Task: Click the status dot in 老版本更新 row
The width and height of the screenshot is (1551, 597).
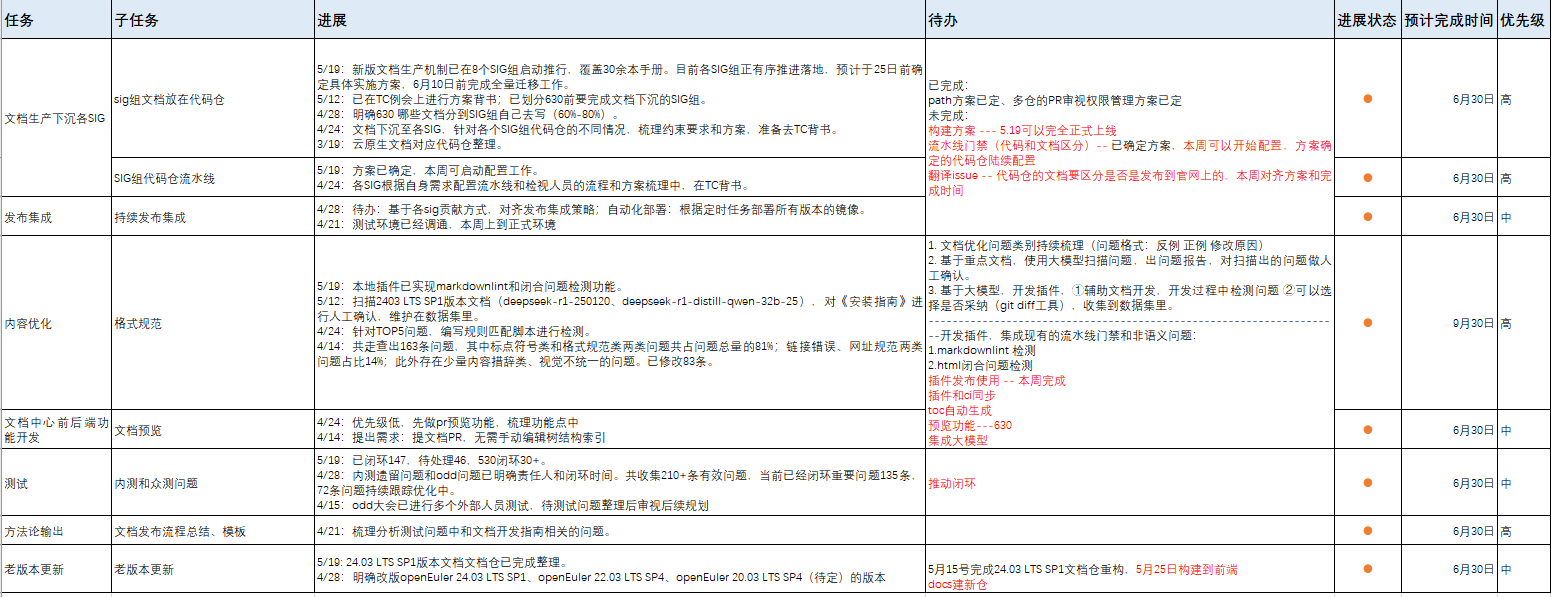Action: [x=1367, y=569]
